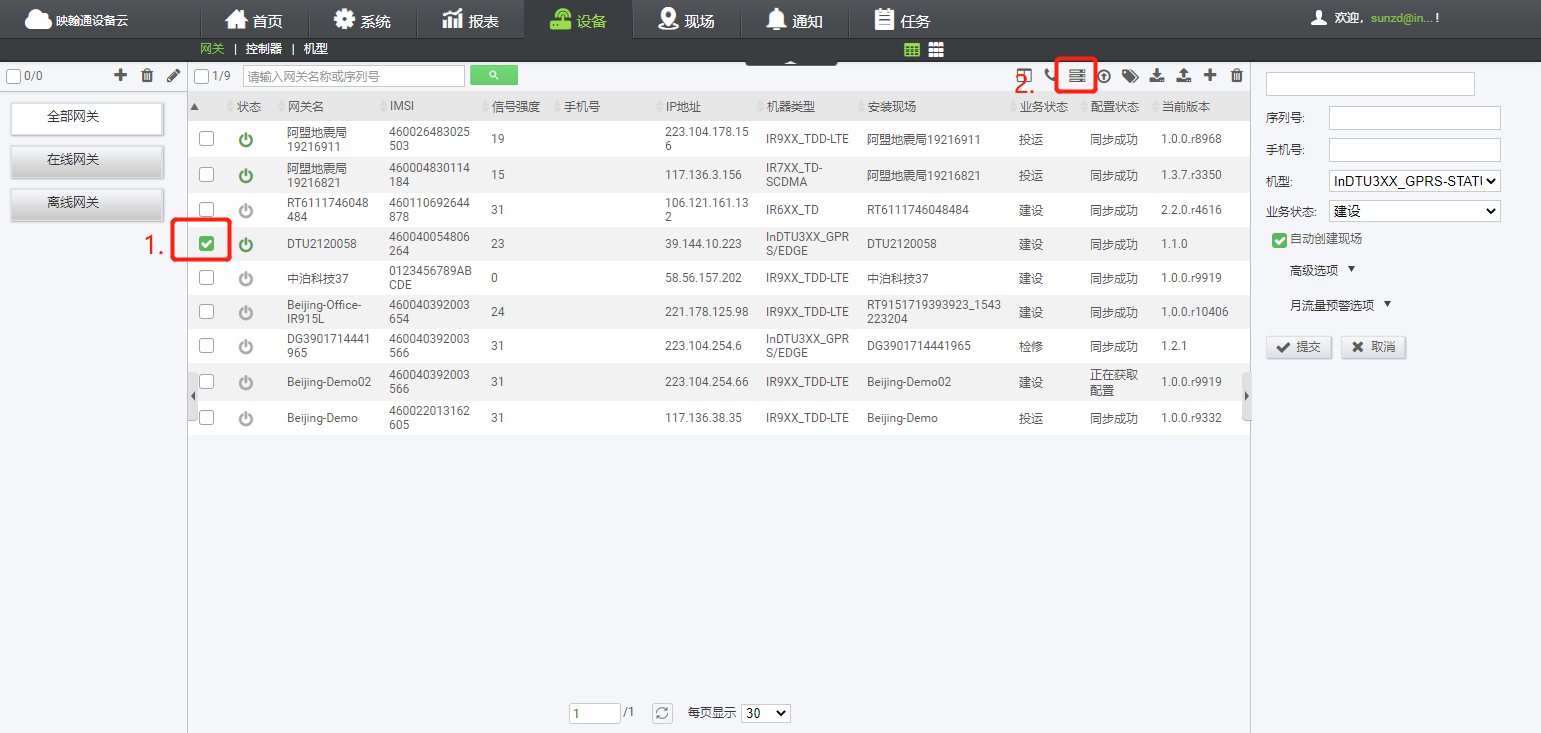Click the pencil edit icon in left panel
This screenshot has height=733, width=1541.
pos(173,75)
